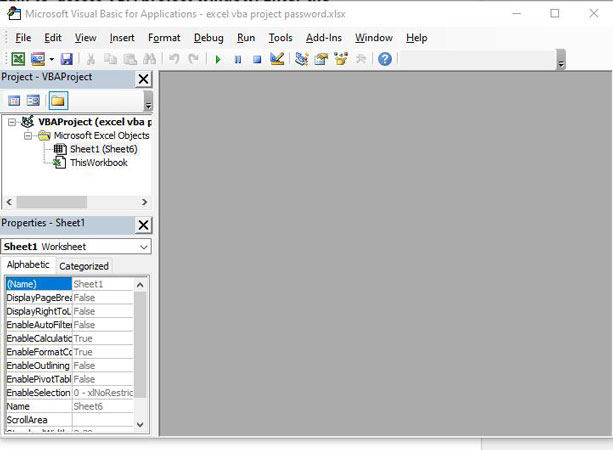Switch to Microsoft Excel view icon

18,59
